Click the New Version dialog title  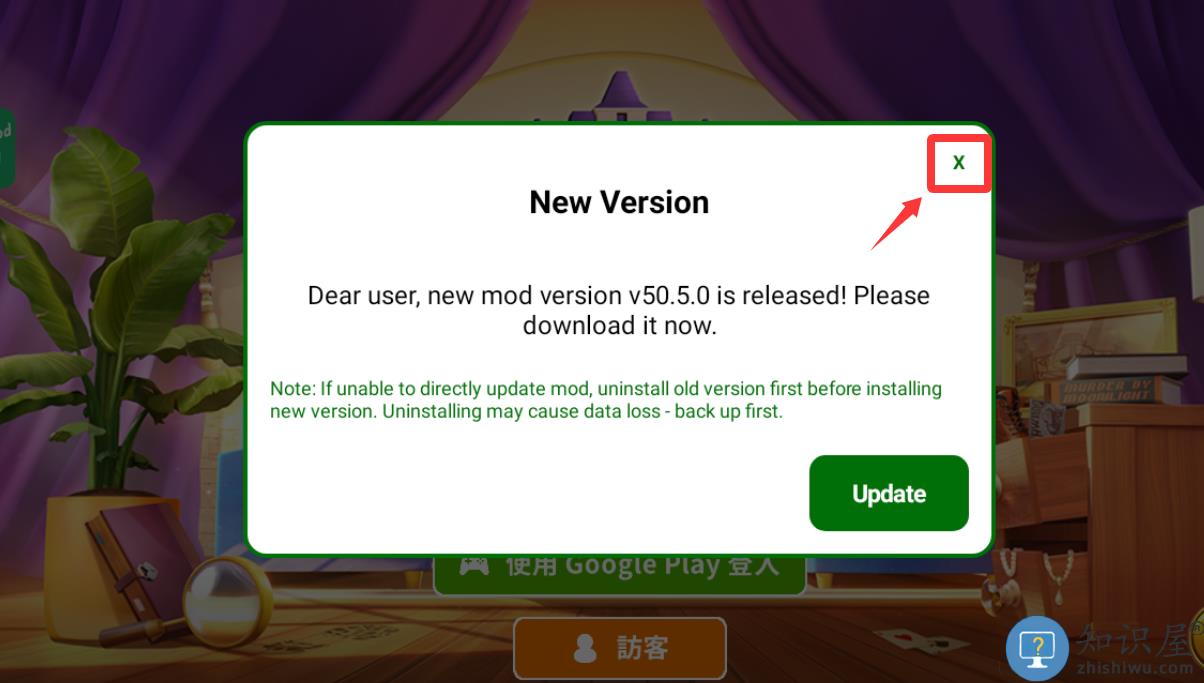pos(619,202)
